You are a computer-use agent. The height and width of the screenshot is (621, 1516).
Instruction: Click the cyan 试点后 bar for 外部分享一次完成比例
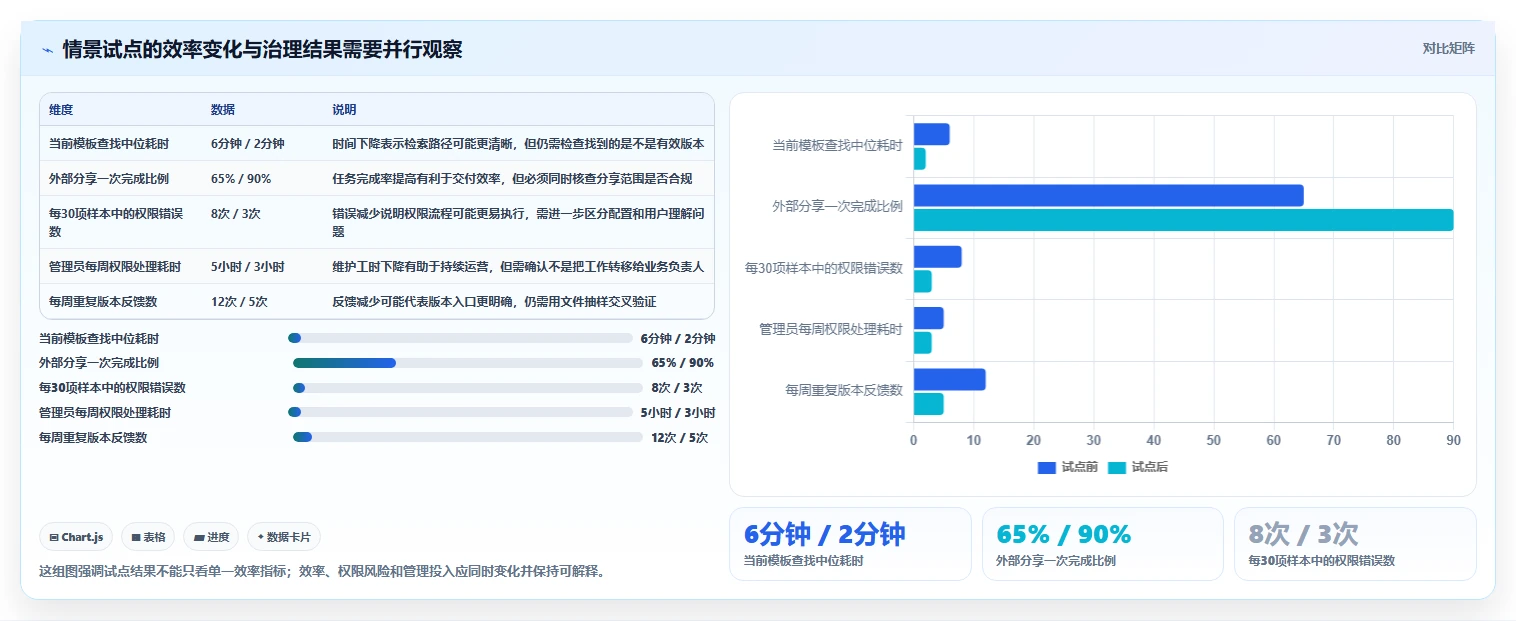pos(1183,220)
